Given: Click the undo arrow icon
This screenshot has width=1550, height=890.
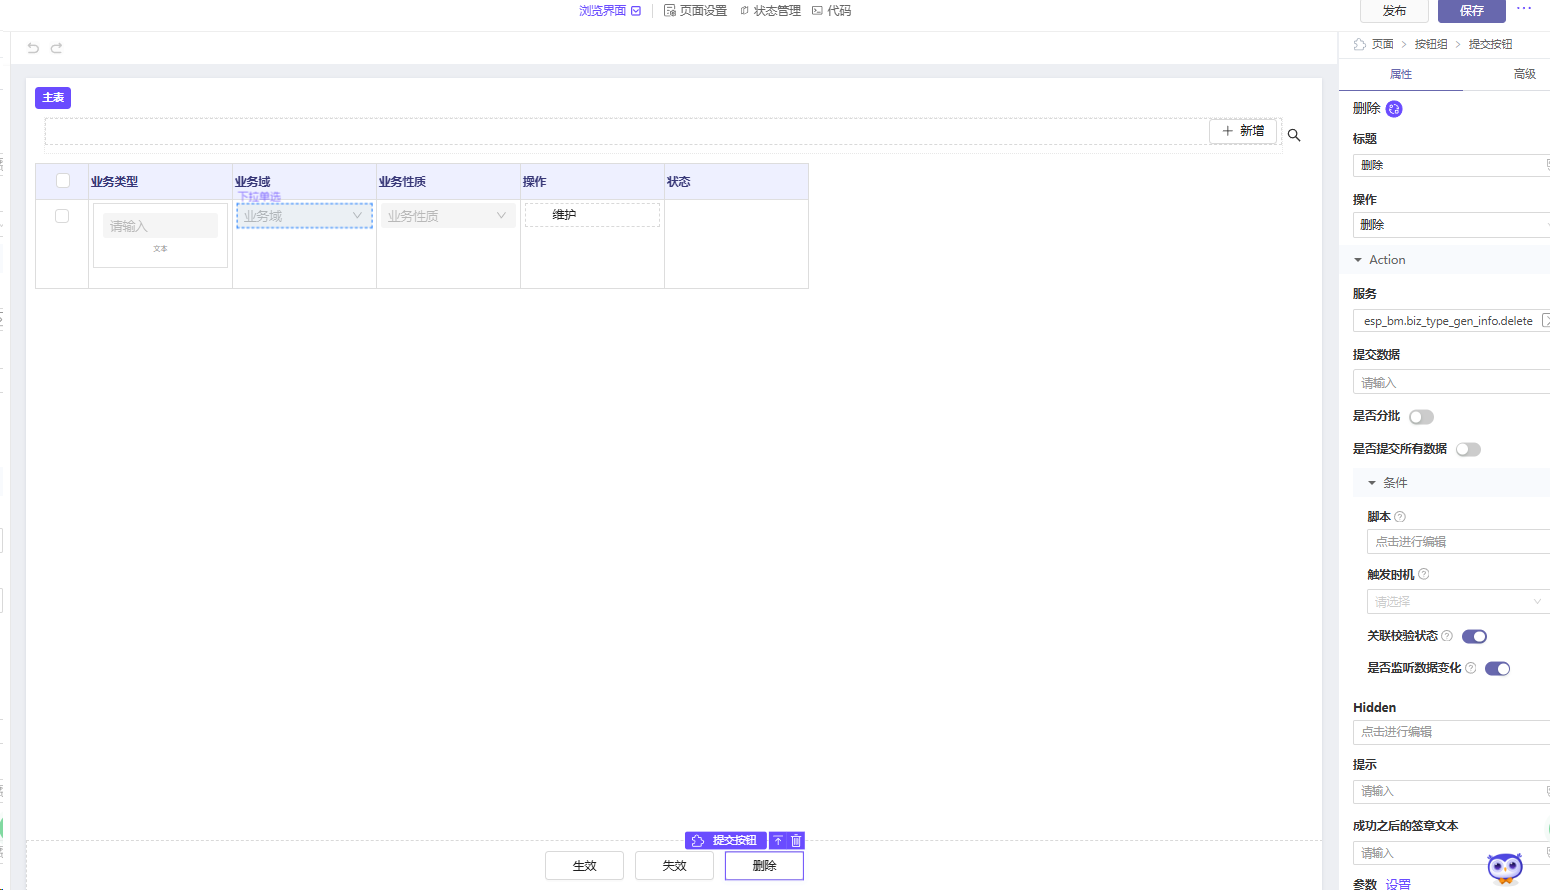Looking at the screenshot, I should click(33, 48).
